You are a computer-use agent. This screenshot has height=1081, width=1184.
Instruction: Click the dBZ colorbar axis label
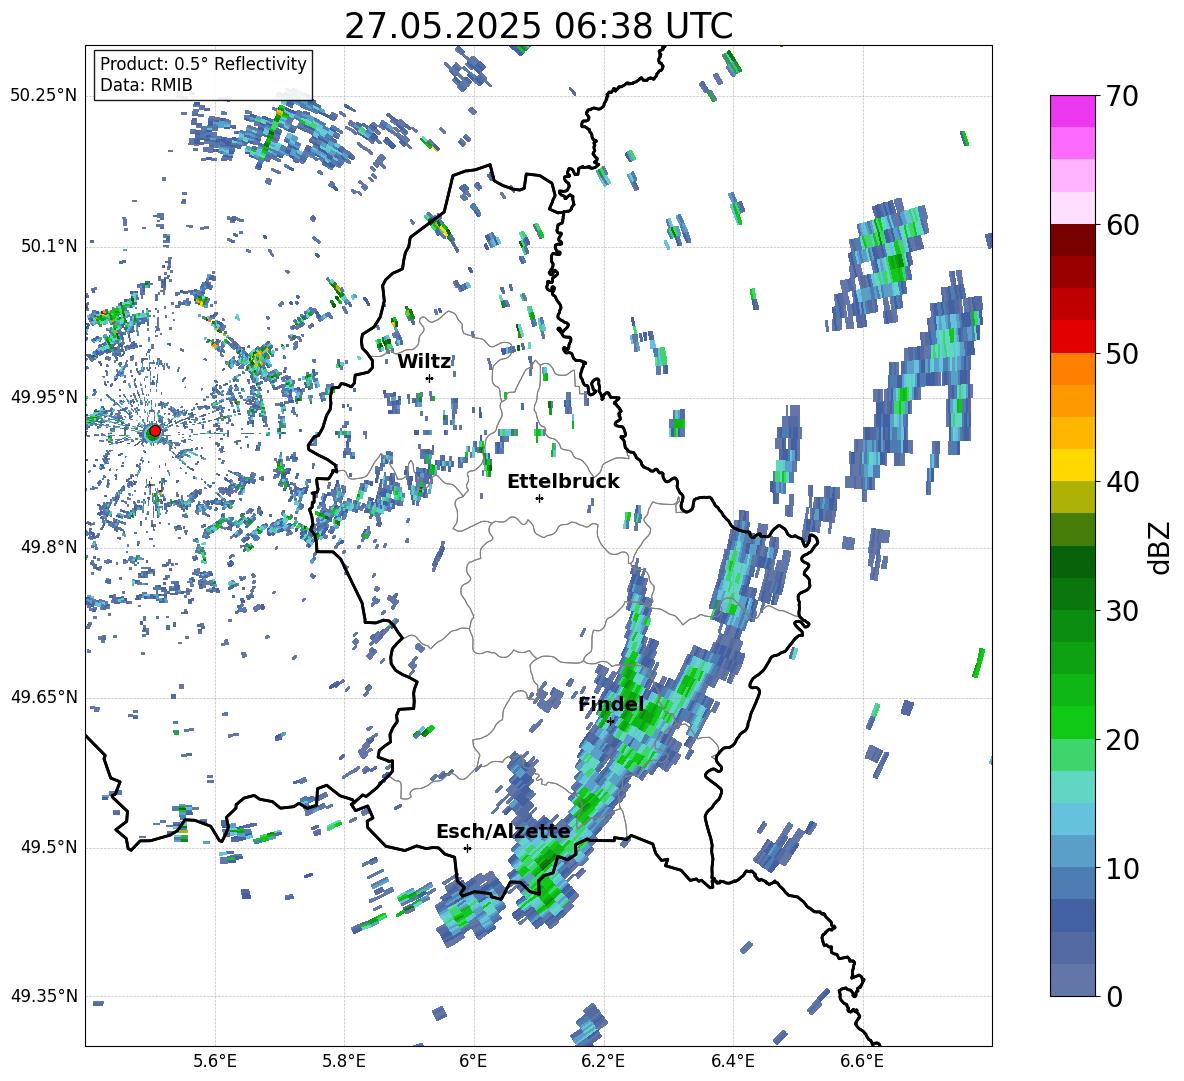[x=1159, y=547]
